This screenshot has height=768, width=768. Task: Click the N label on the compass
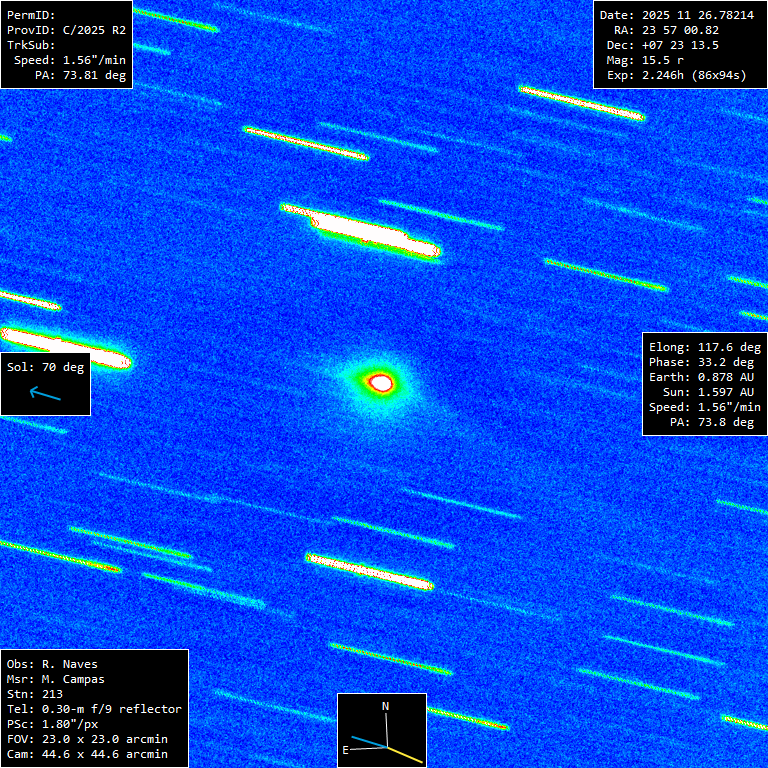click(386, 707)
